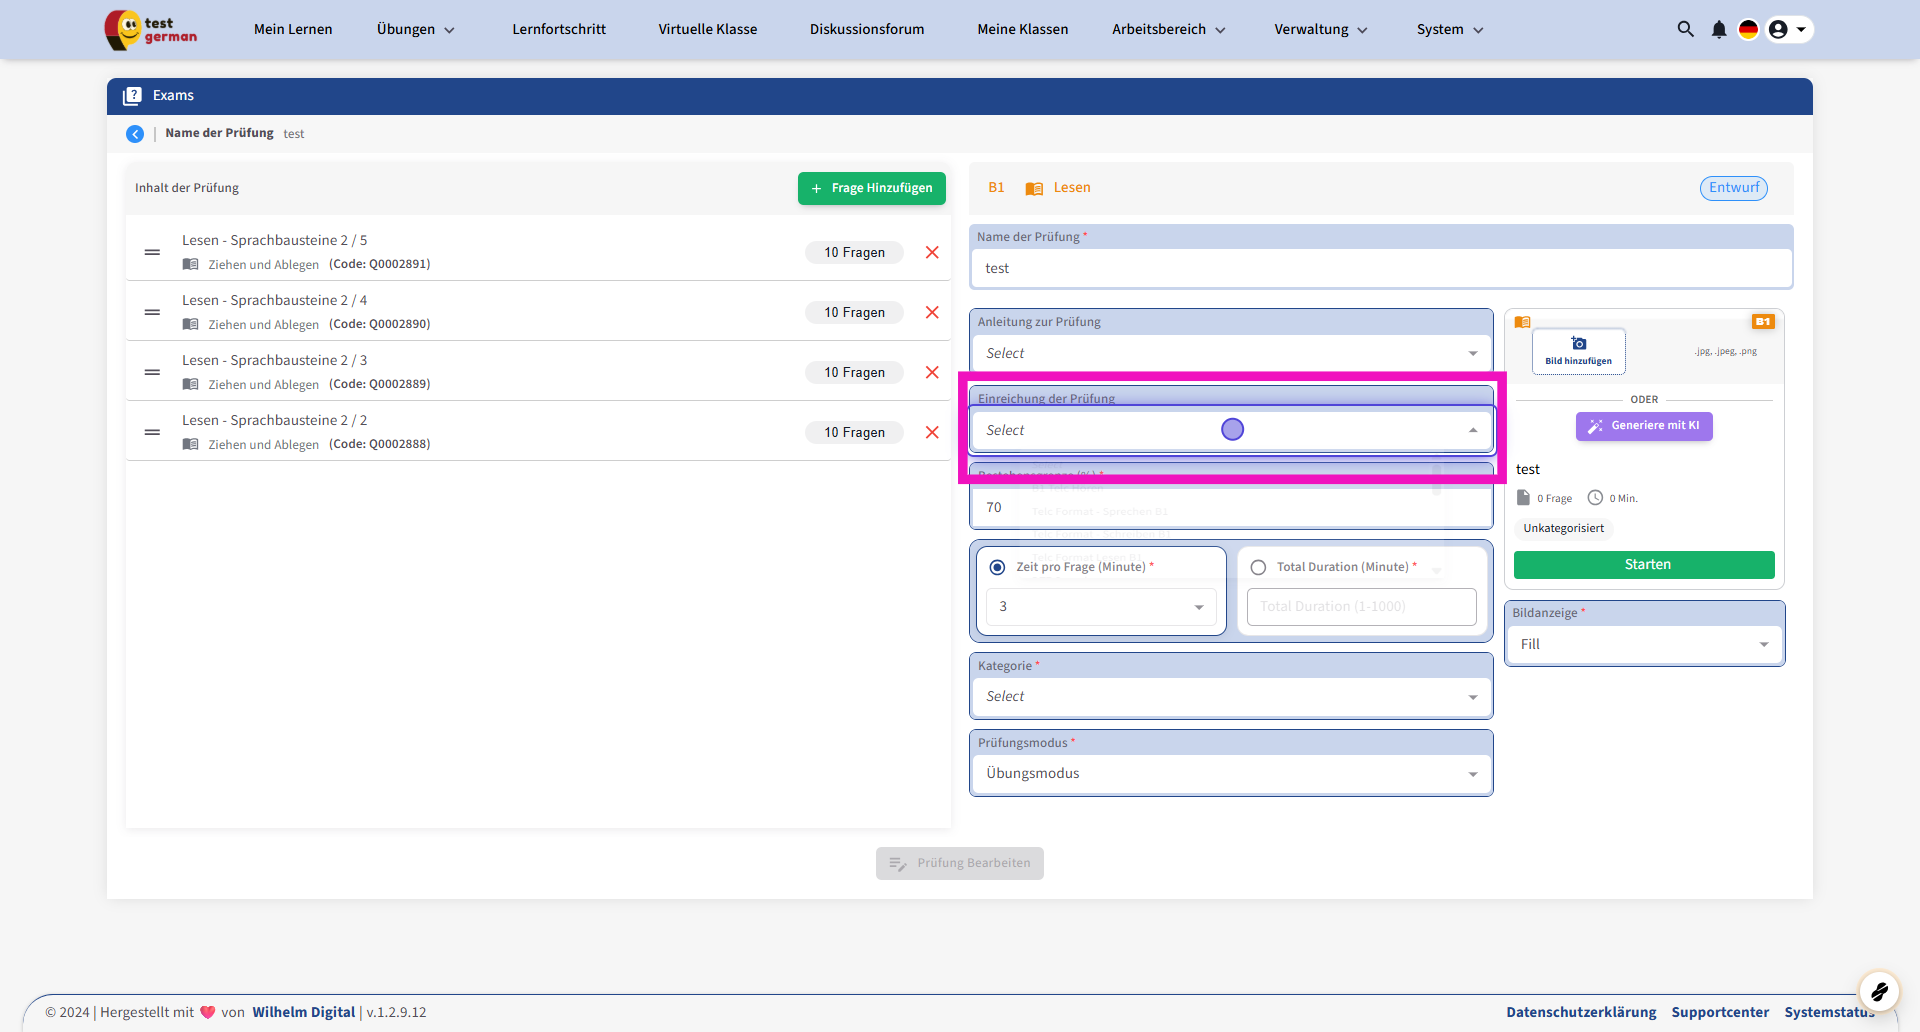The width and height of the screenshot is (1920, 1032).
Task: Click the Bild hinzufügen camera icon
Action: (1578, 345)
